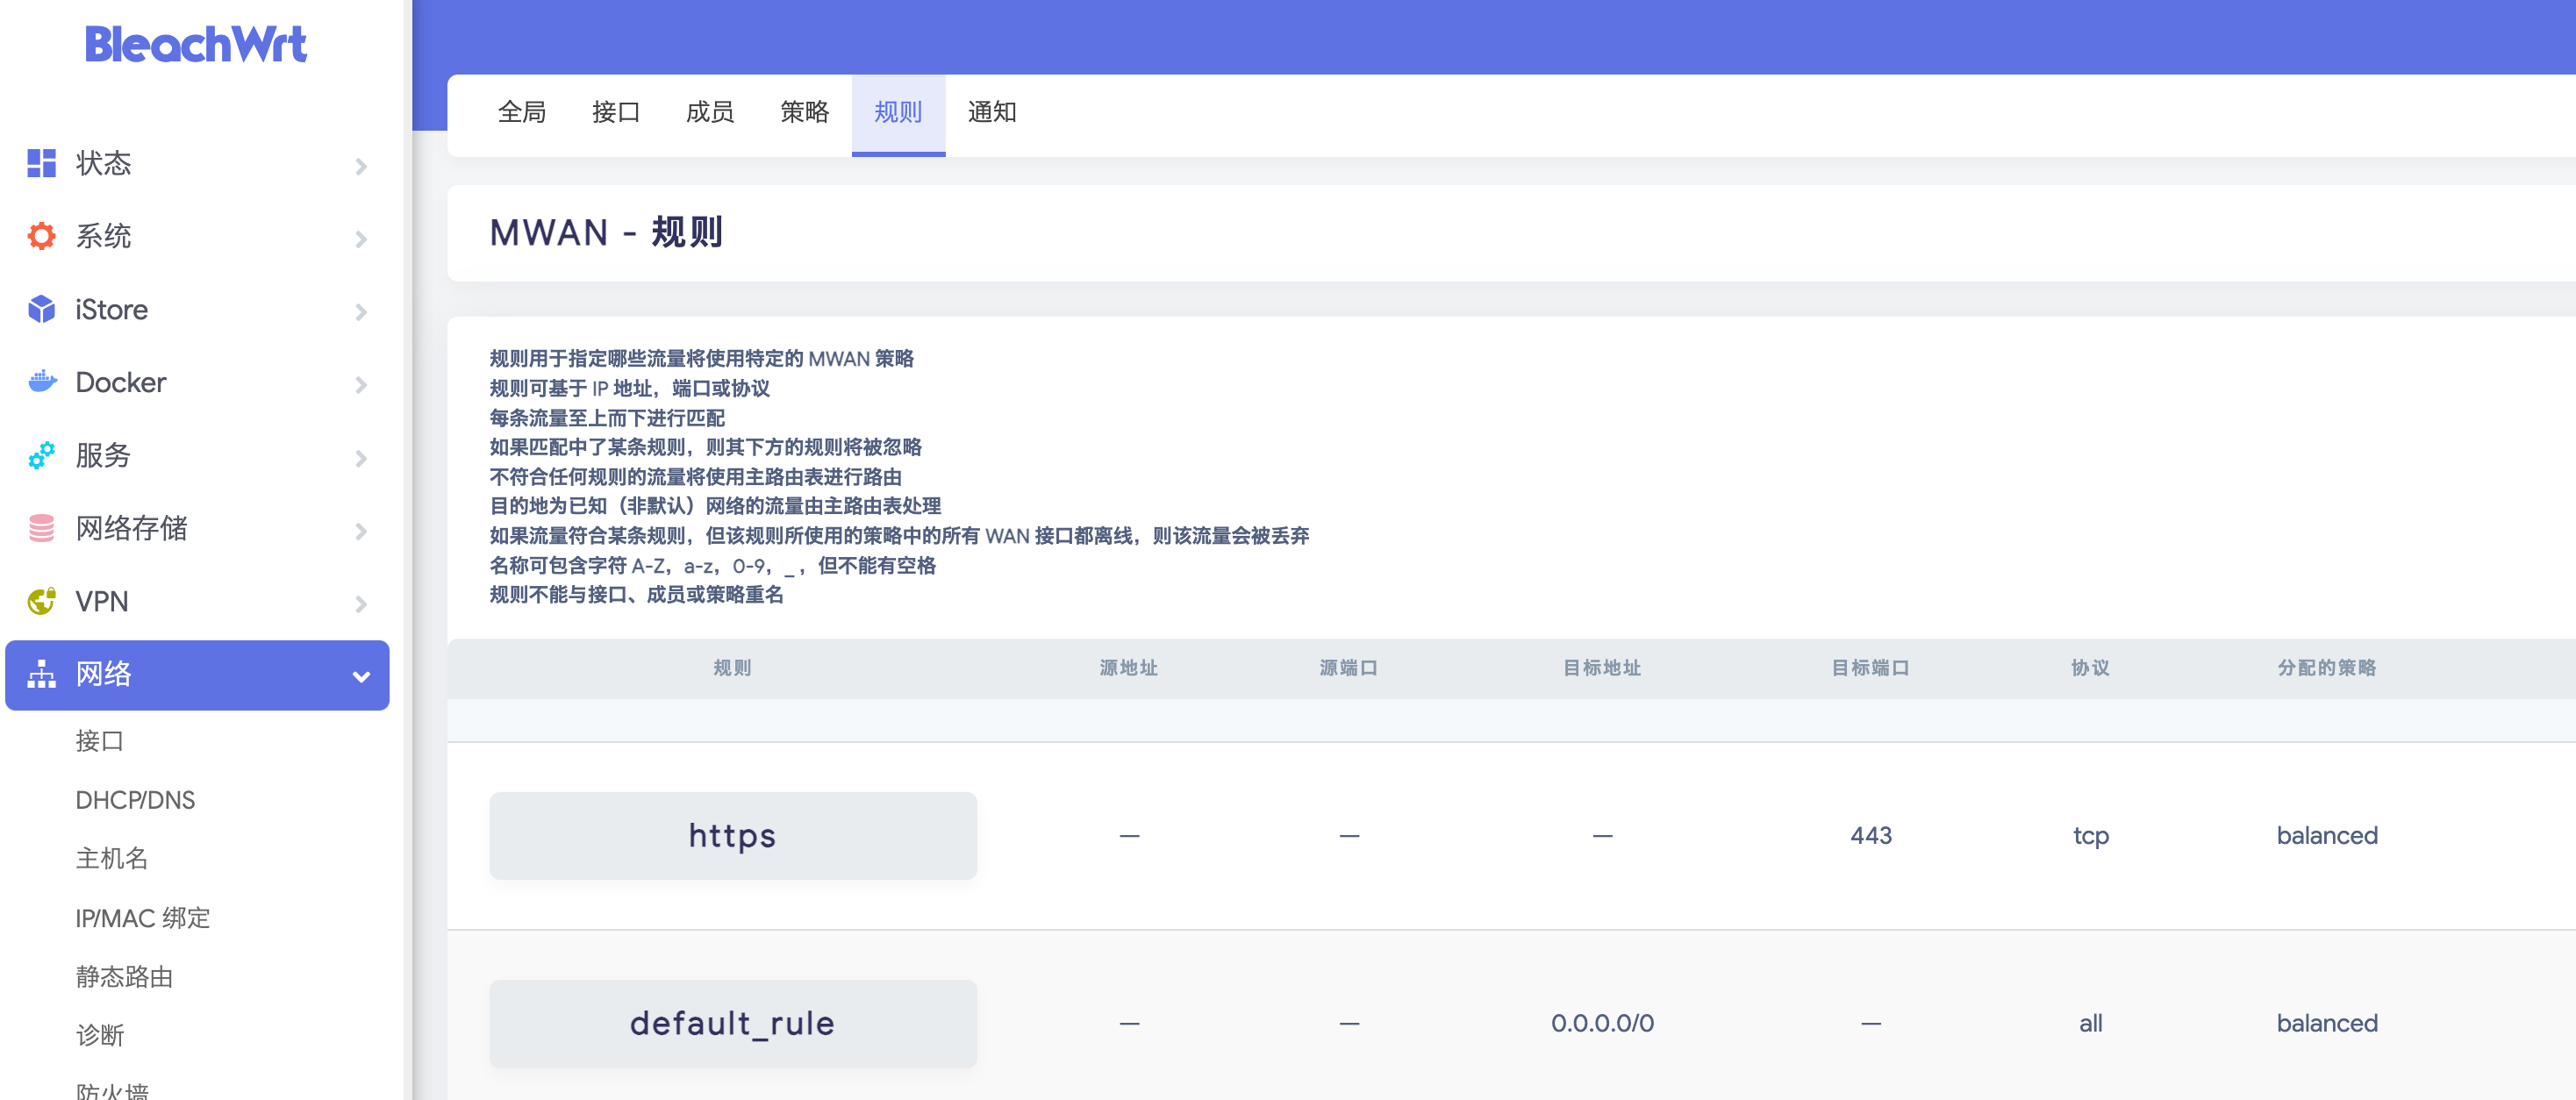Open the 状态 sidebar menu
Screen dimensions: 2576x1100
click(197, 164)
